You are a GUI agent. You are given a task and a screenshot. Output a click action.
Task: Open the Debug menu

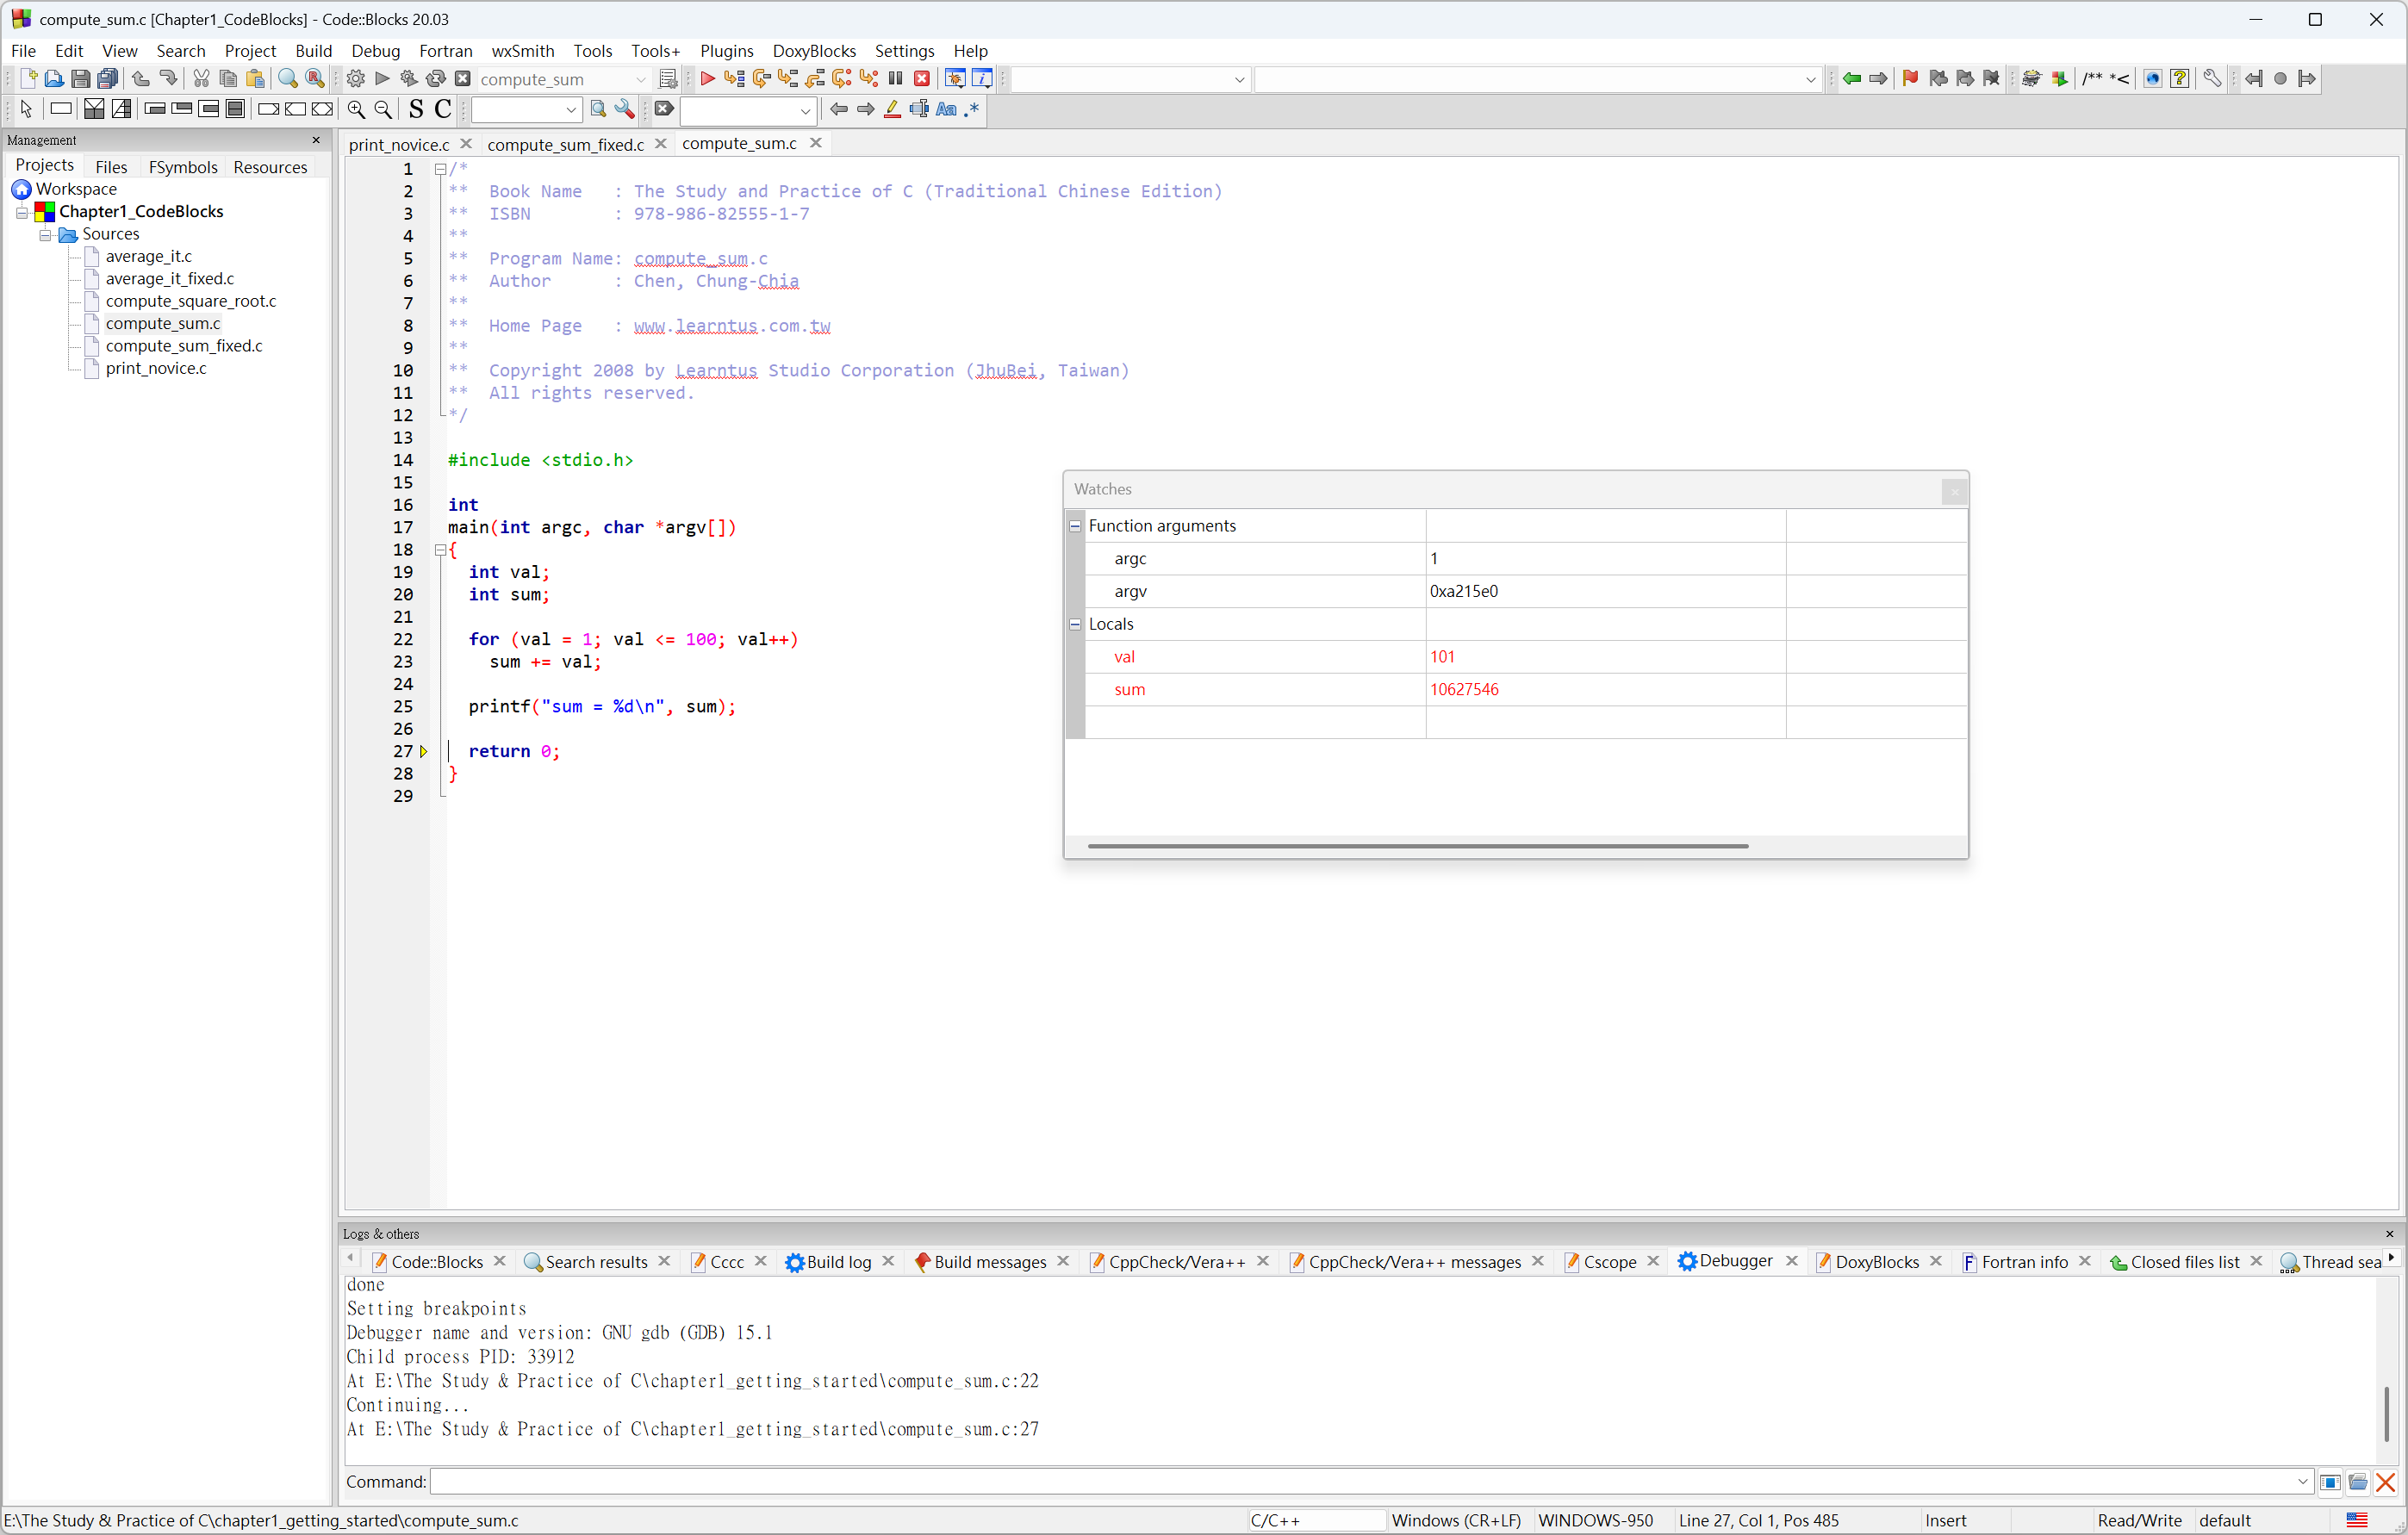(x=375, y=51)
